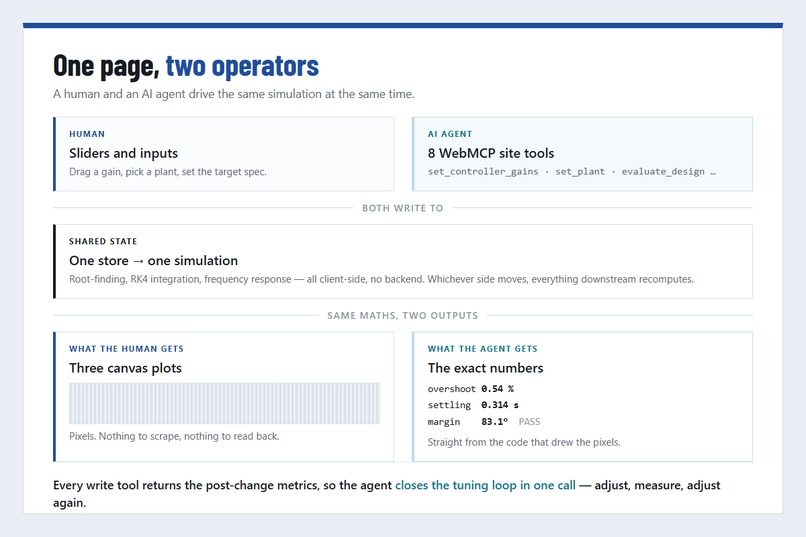Viewport: 806px width, 537px height.
Task: Click the BOTH WRITE TO divider label
Action: 402,208
